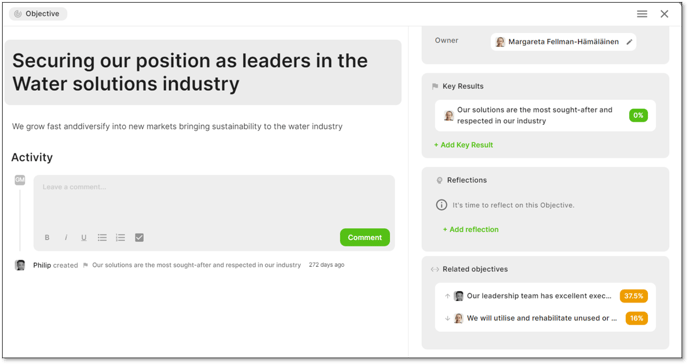Open the hamburger menu icon
This screenshot has width=688, height=364.
point(642,14)
